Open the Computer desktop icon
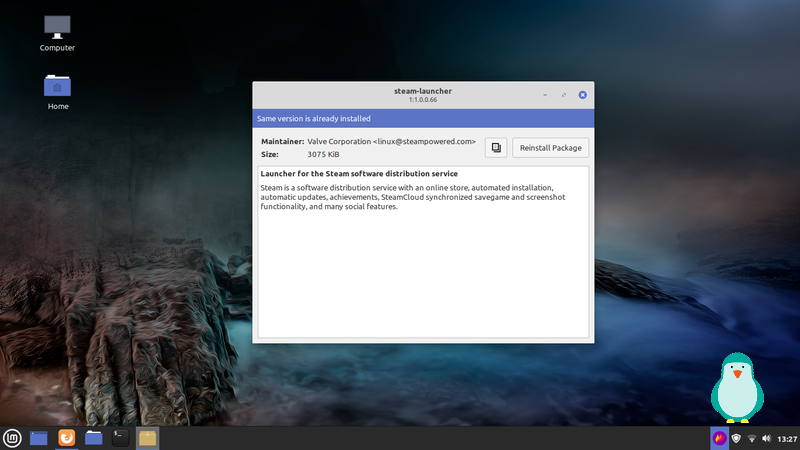This screenshot has width=800, height=450. [57, 34]
